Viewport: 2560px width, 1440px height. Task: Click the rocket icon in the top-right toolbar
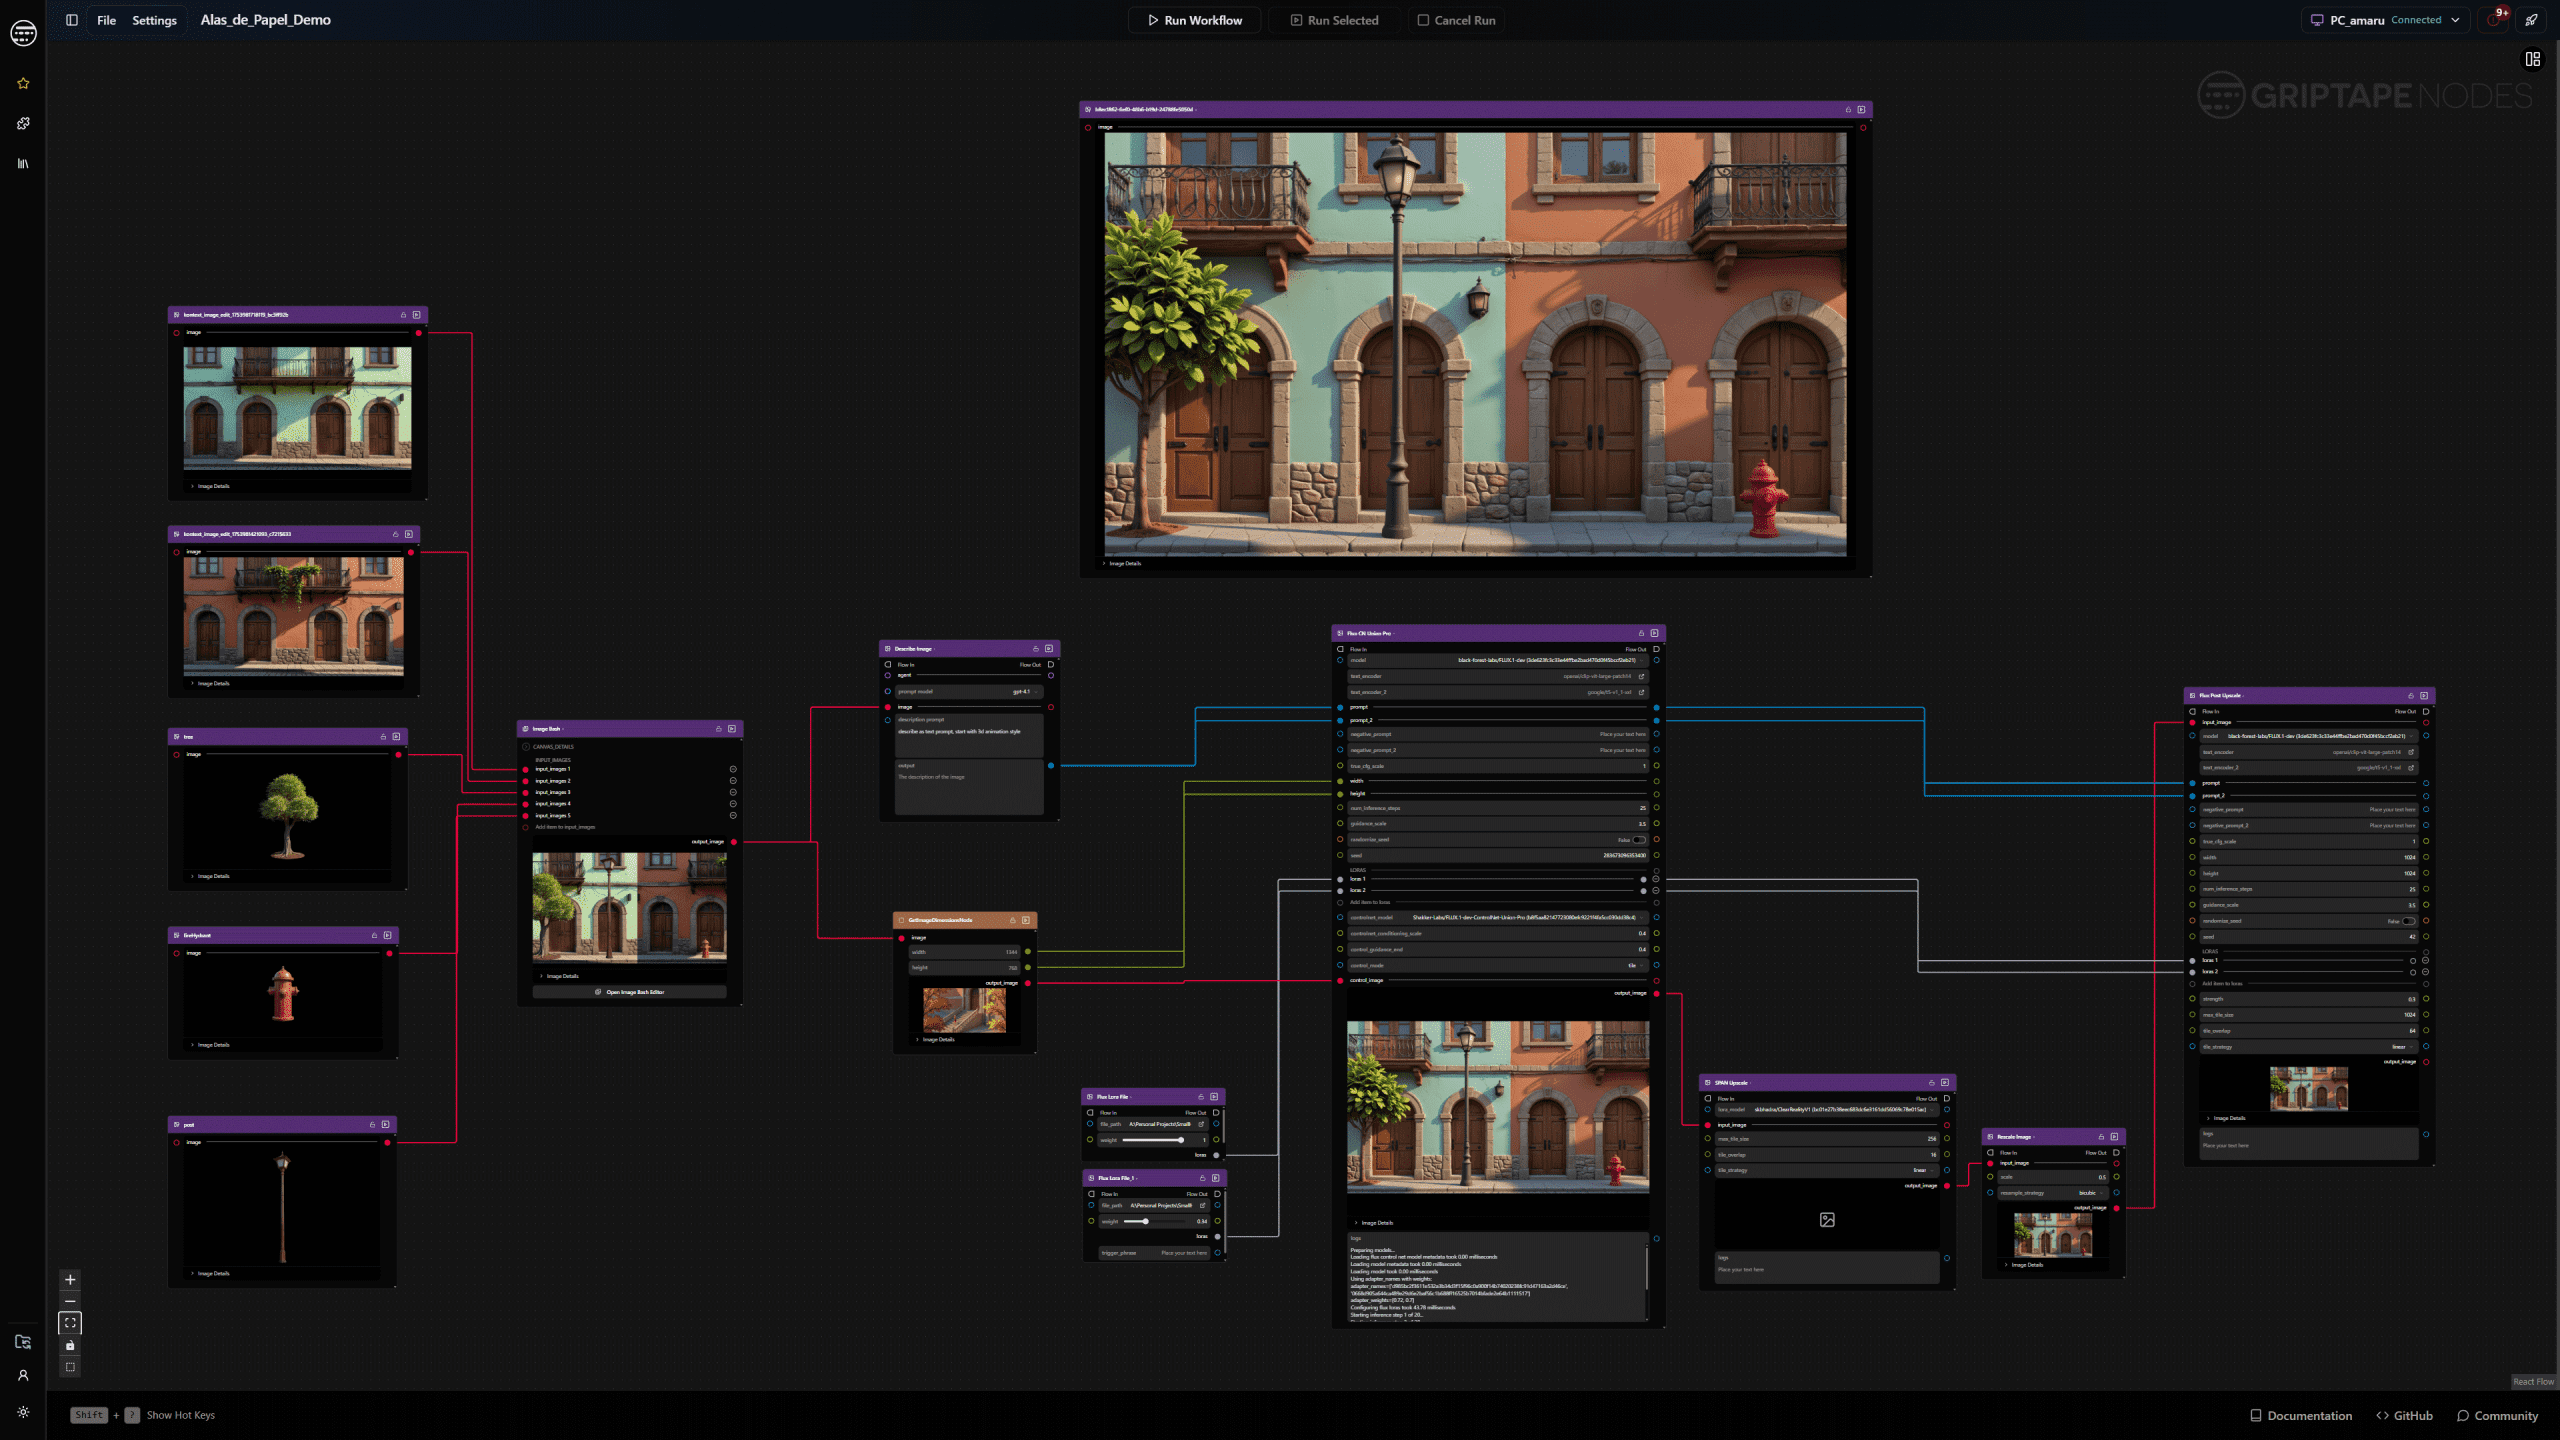(2533, 19)
